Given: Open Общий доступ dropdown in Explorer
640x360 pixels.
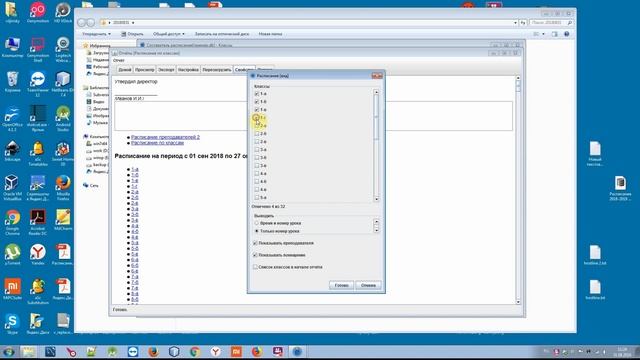Looking at the screenshot, I should coord(169,34).
